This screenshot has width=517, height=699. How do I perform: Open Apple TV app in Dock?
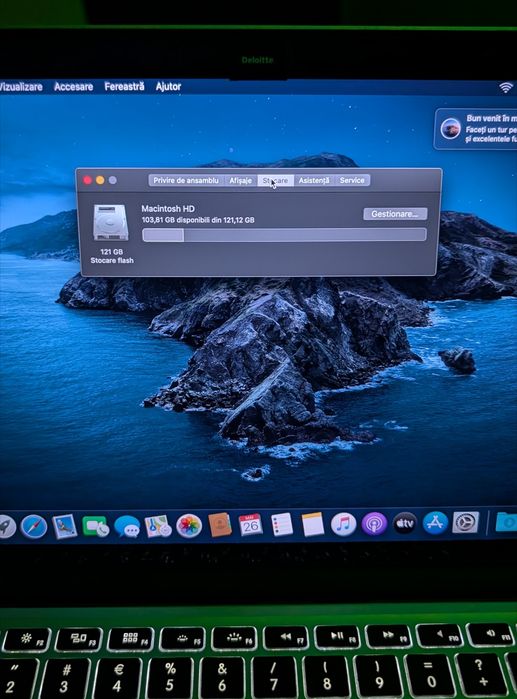[x=405, y=523]
